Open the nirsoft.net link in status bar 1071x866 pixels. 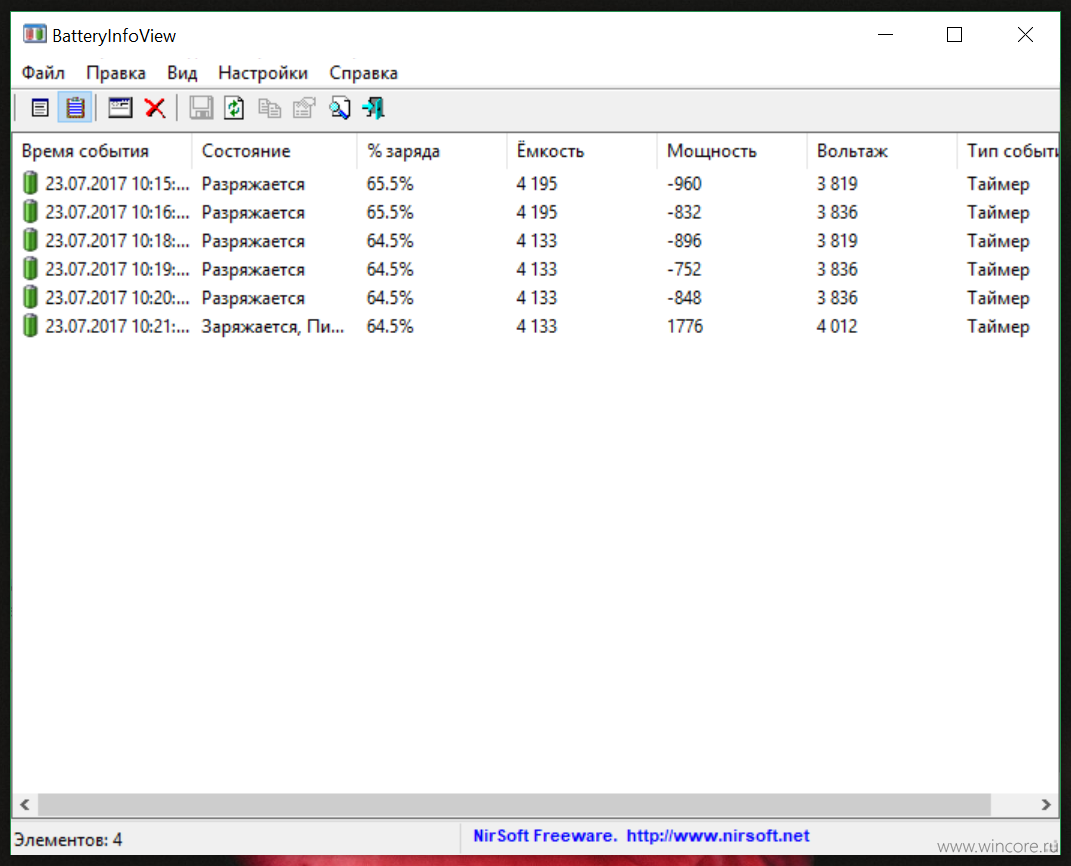click(718, 835)
